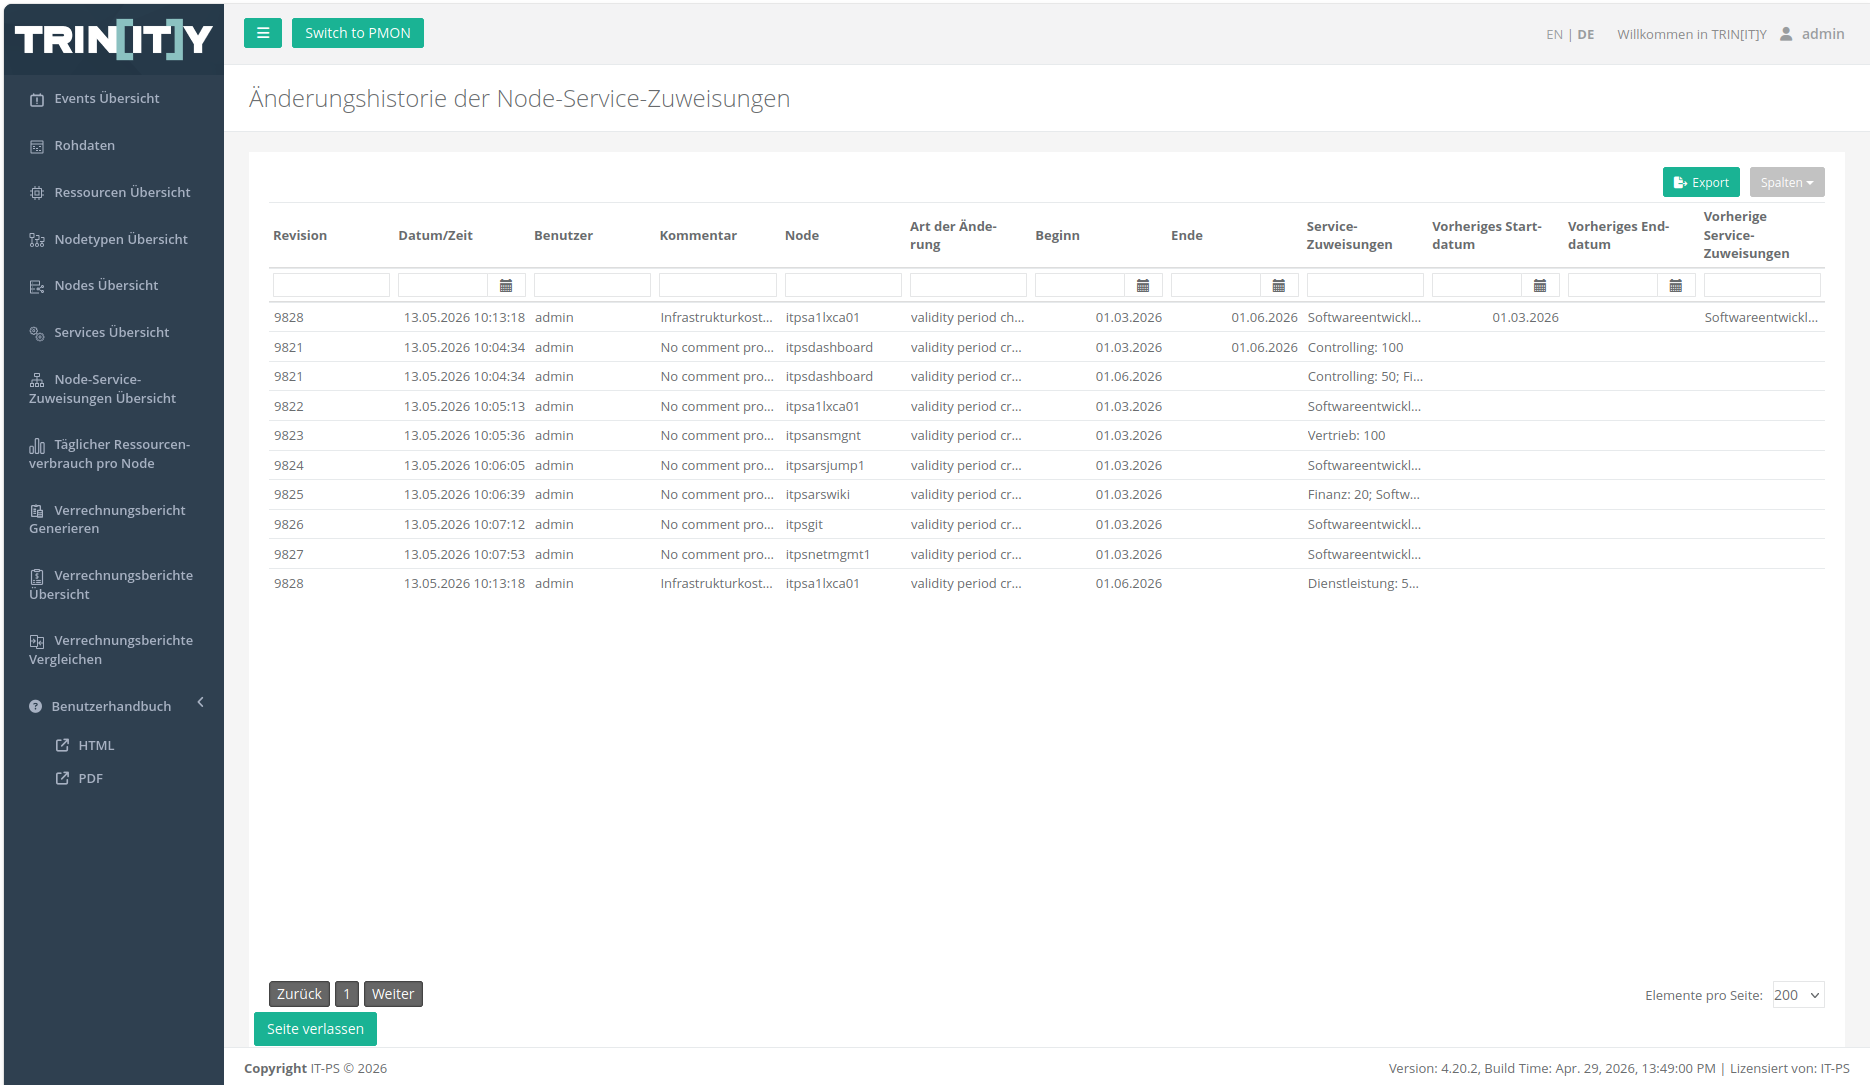Click node itpsnetmgmt1 cell
The height and width of the screenshot is (1085, 1870).
click(828, 554)
